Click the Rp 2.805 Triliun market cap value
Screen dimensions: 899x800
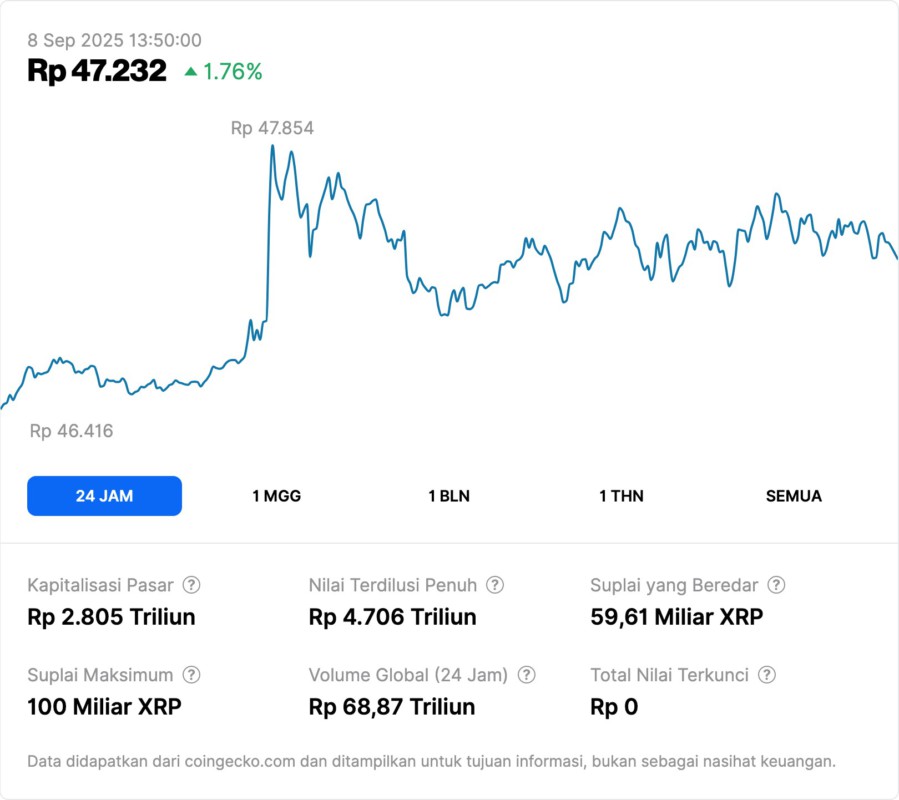click(111, 617)
